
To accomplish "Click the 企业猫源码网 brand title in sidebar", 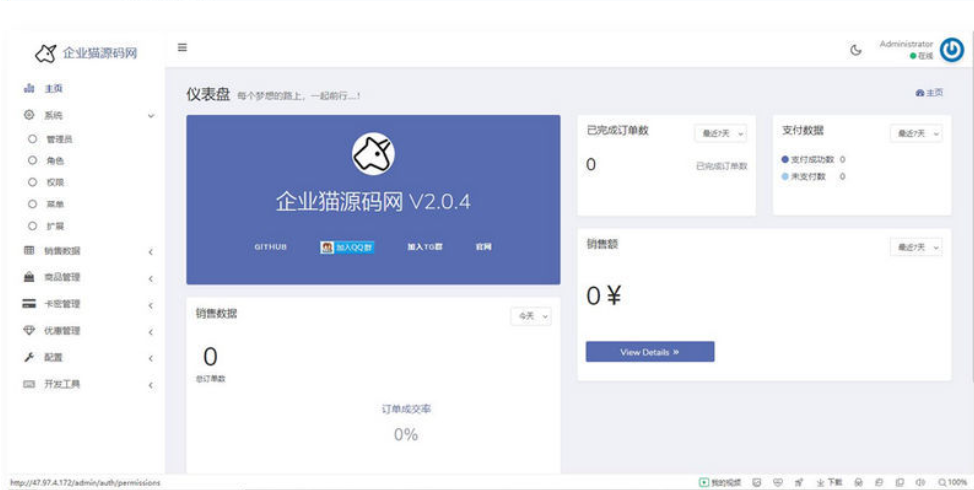I will 99,53.
